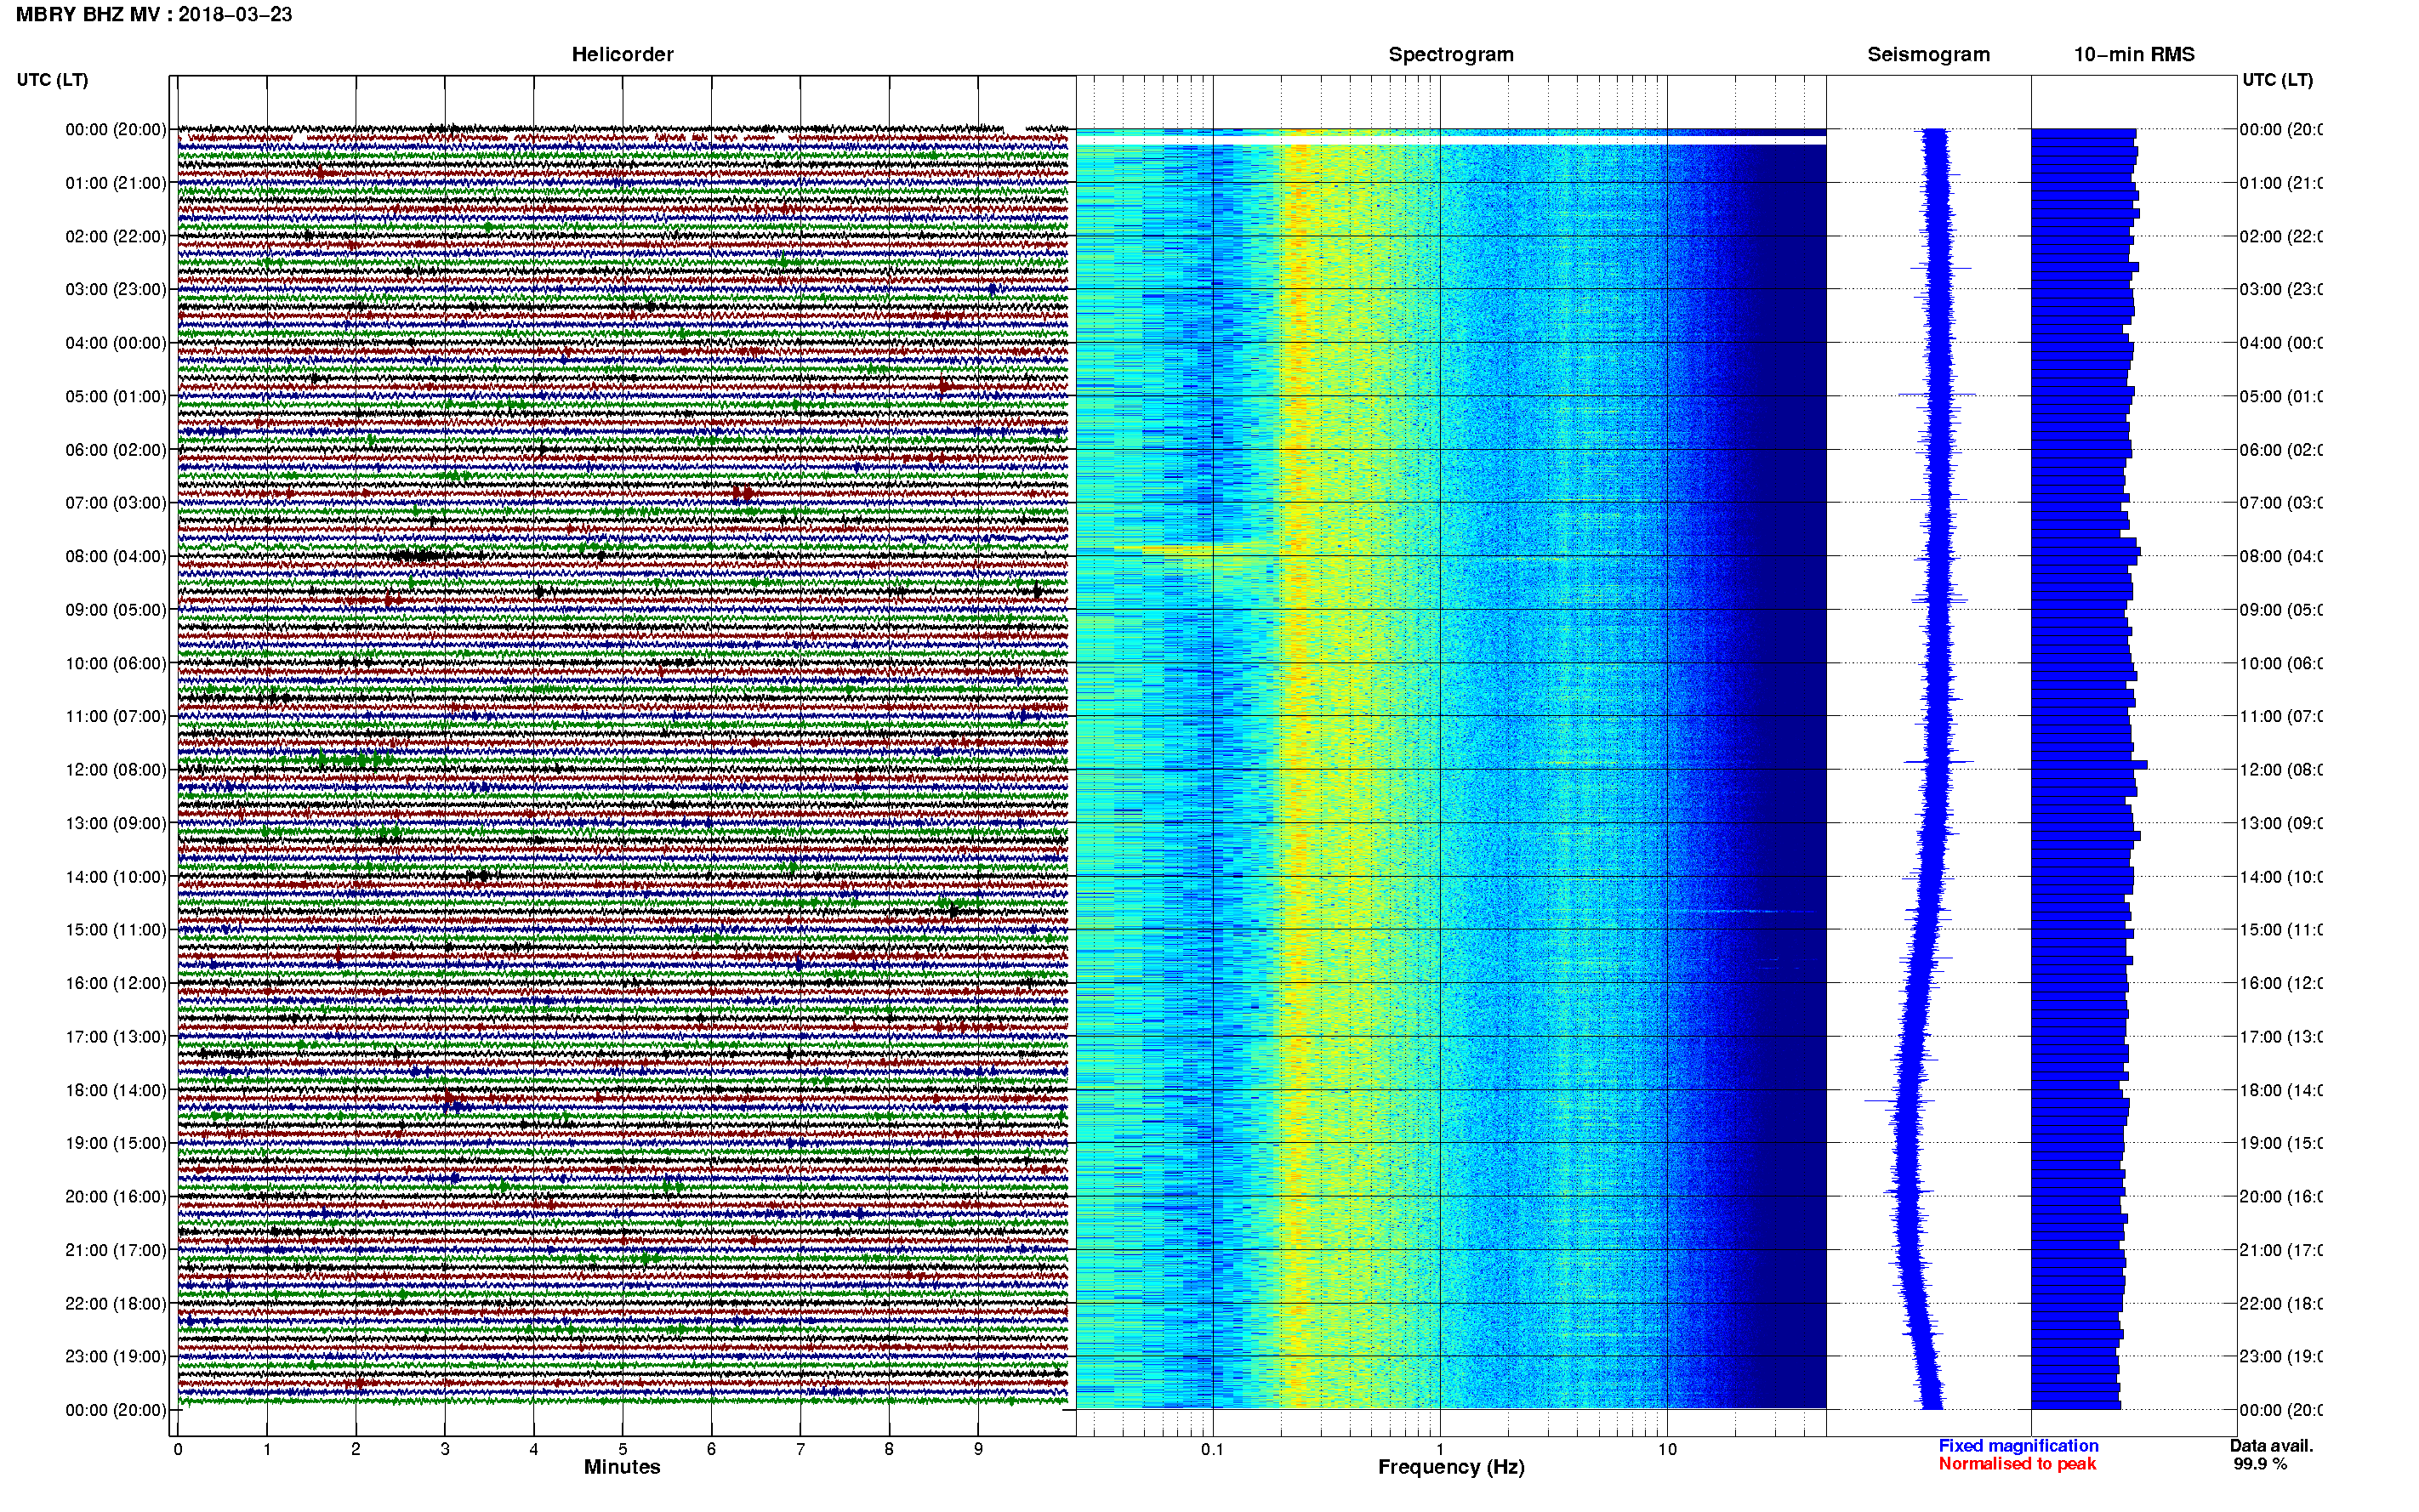Click the '16:00 (12:00)' helicorder time label

tap(116, 983)
